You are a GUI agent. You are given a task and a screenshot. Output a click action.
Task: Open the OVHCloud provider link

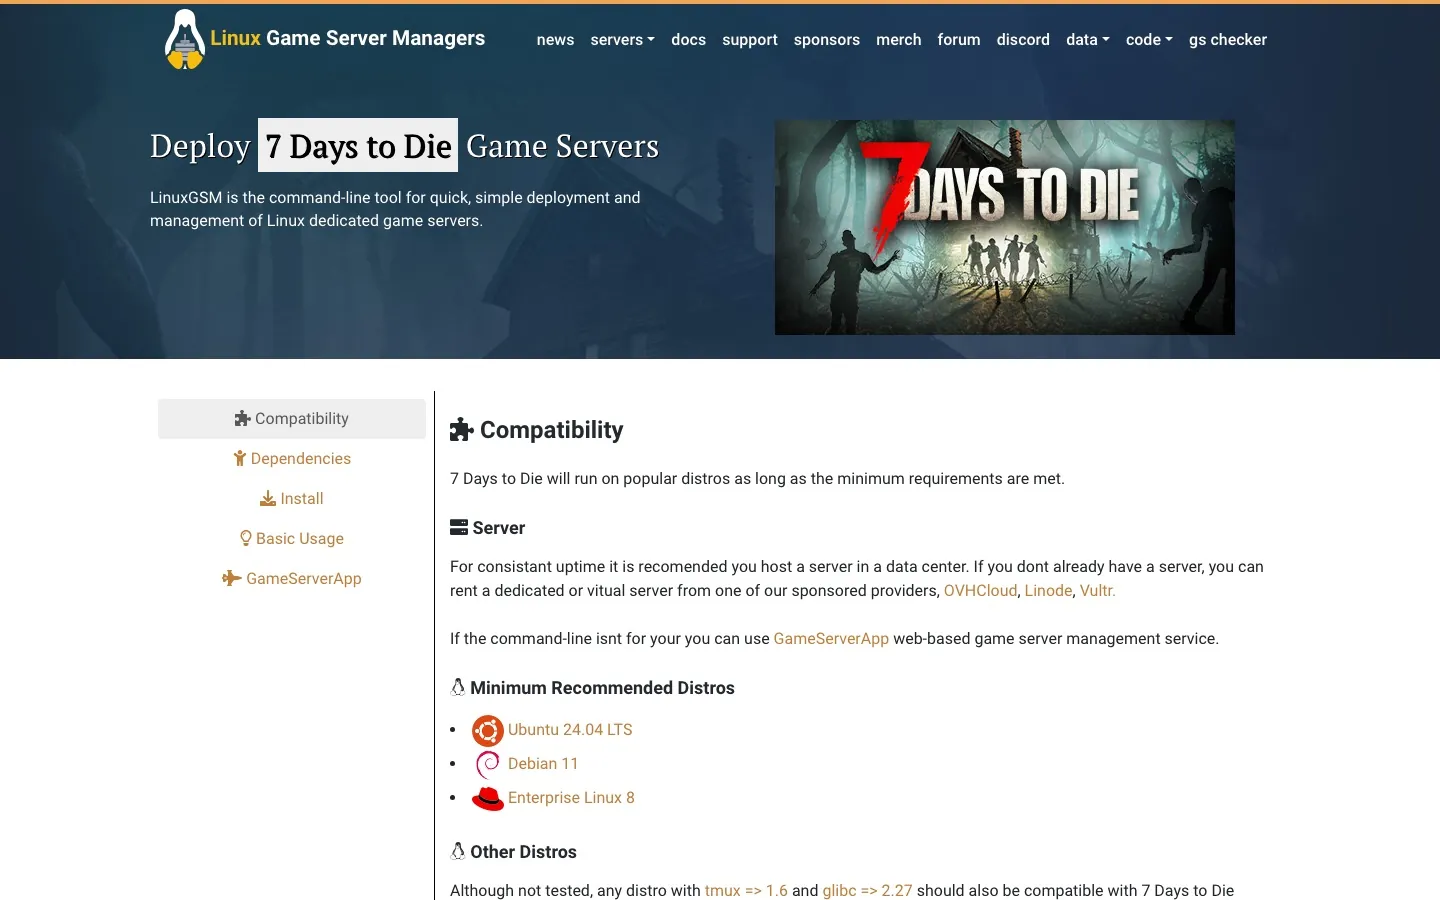980,591
